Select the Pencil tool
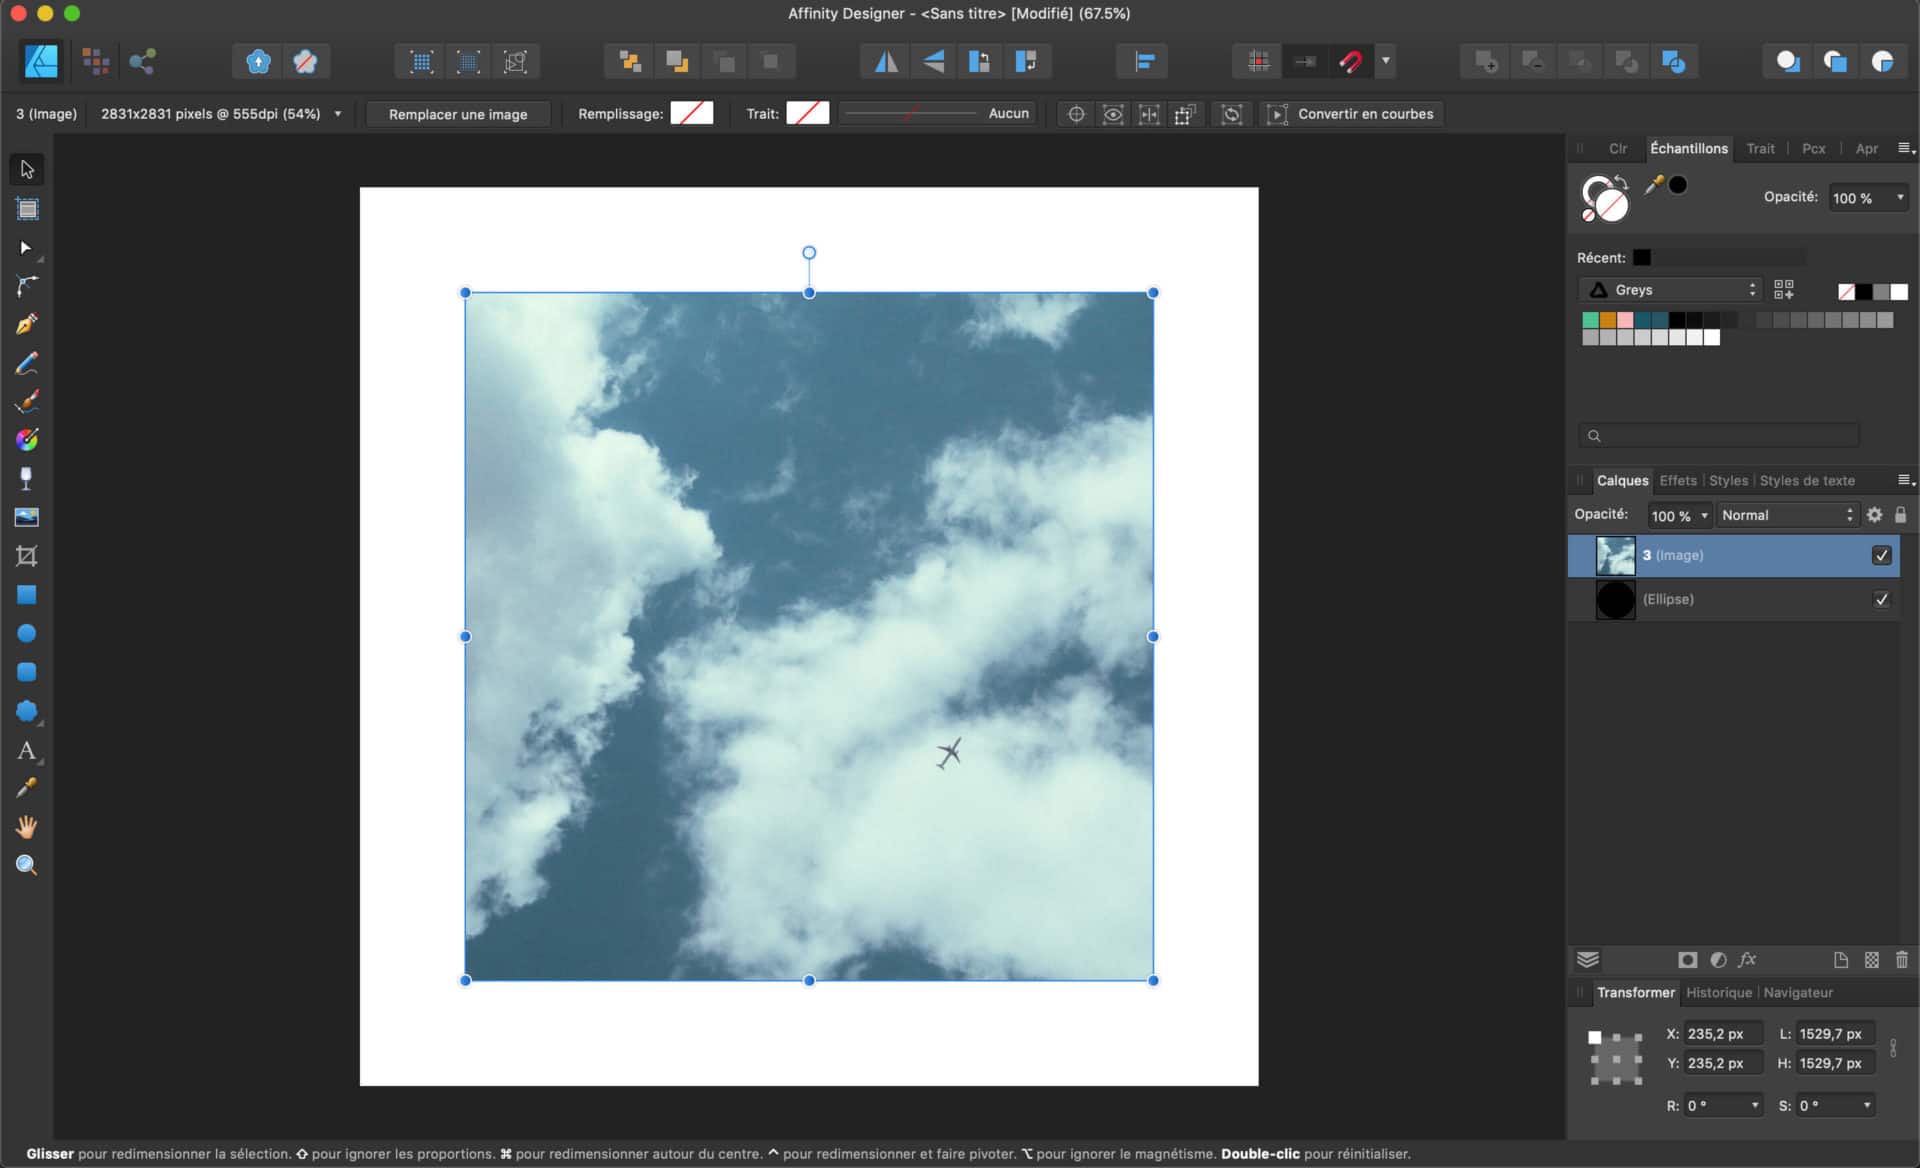 click(x=26, y=363)
